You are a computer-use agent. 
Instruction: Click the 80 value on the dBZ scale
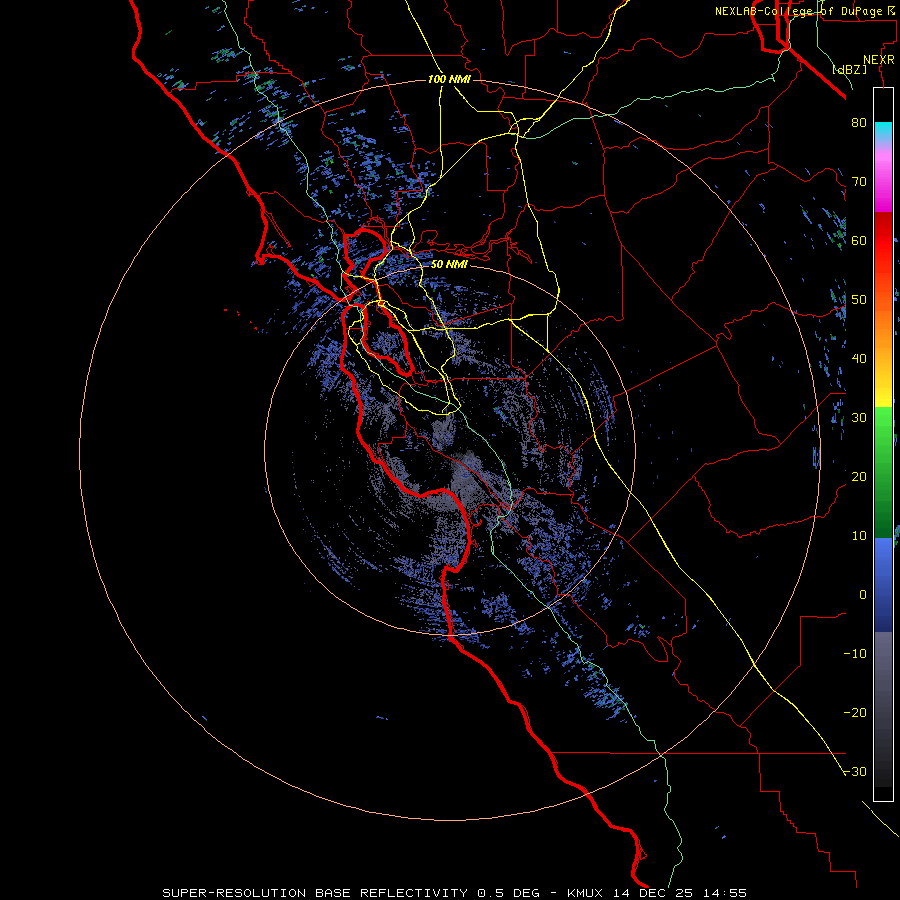(x=859, y=122)
